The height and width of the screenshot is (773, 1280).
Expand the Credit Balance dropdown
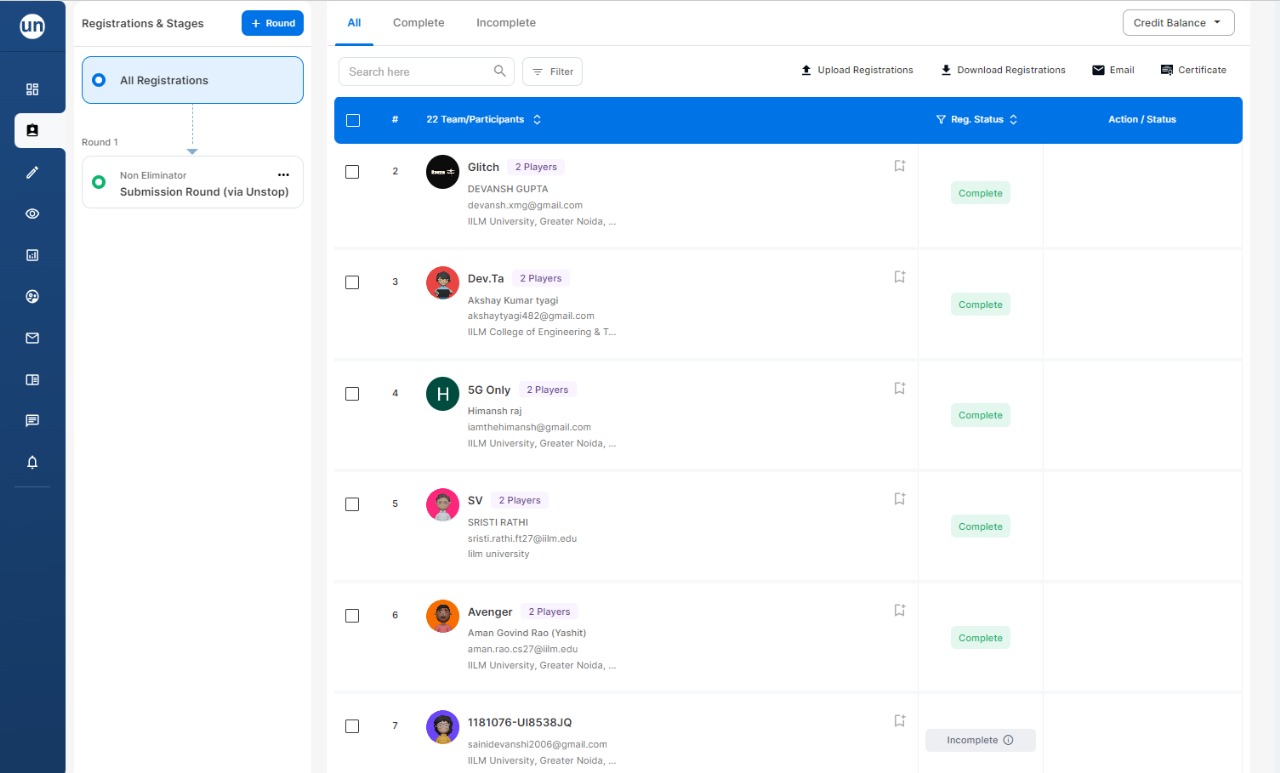[1177, 23]
